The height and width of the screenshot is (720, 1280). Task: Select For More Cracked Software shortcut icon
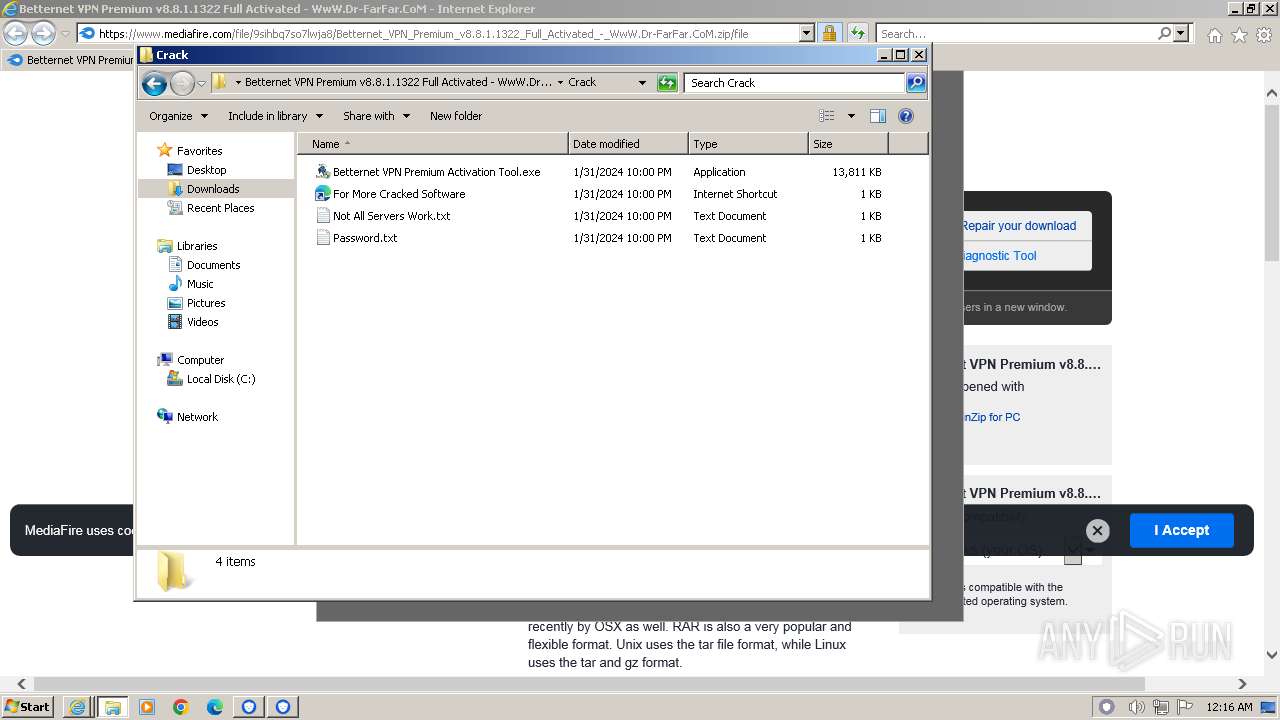pyautogui.click(x=323, y=194)
